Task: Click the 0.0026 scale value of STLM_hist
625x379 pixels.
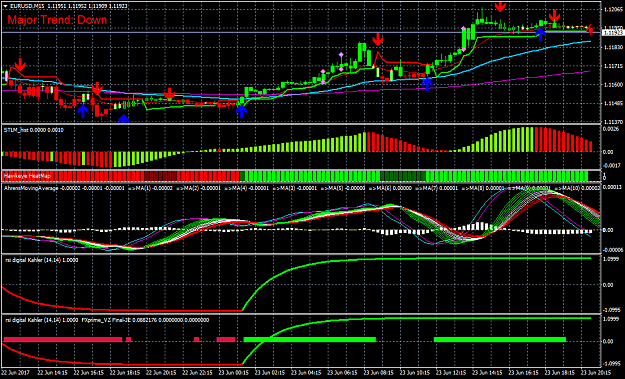Action: click(611, 129)
